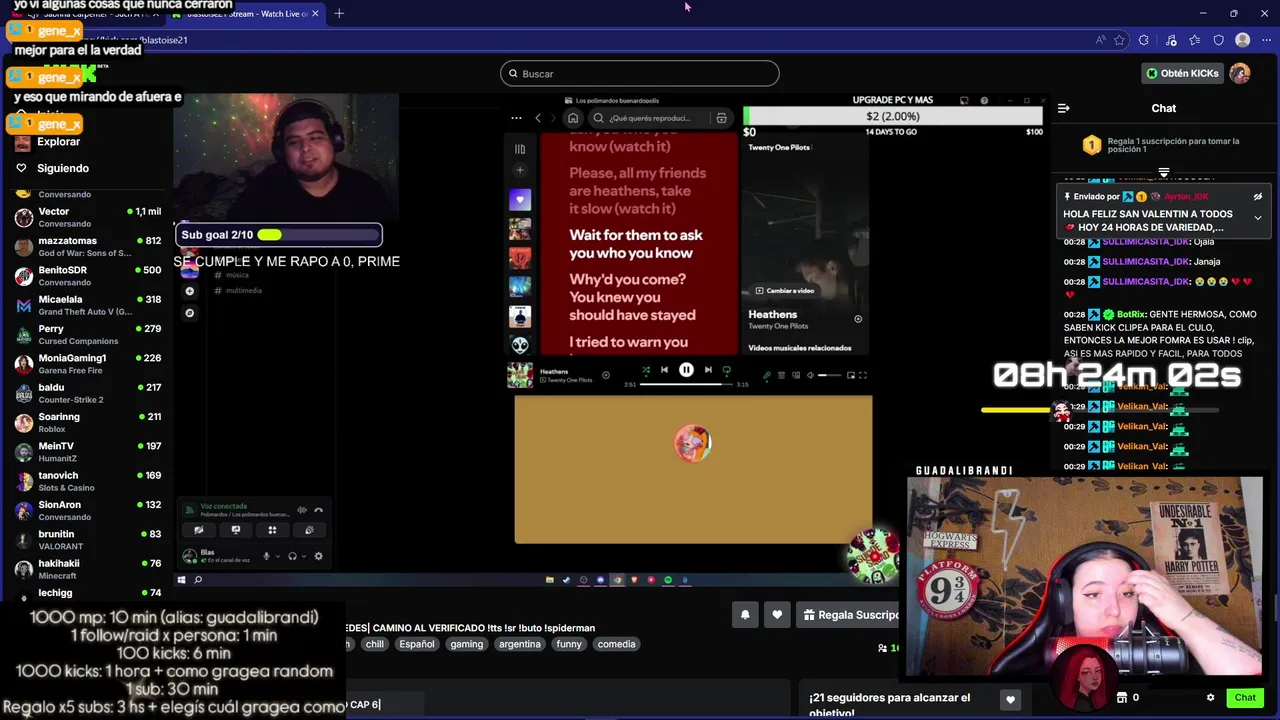
Task: Seek on Spotify track progress bar
Action: [x=686, y=384]
